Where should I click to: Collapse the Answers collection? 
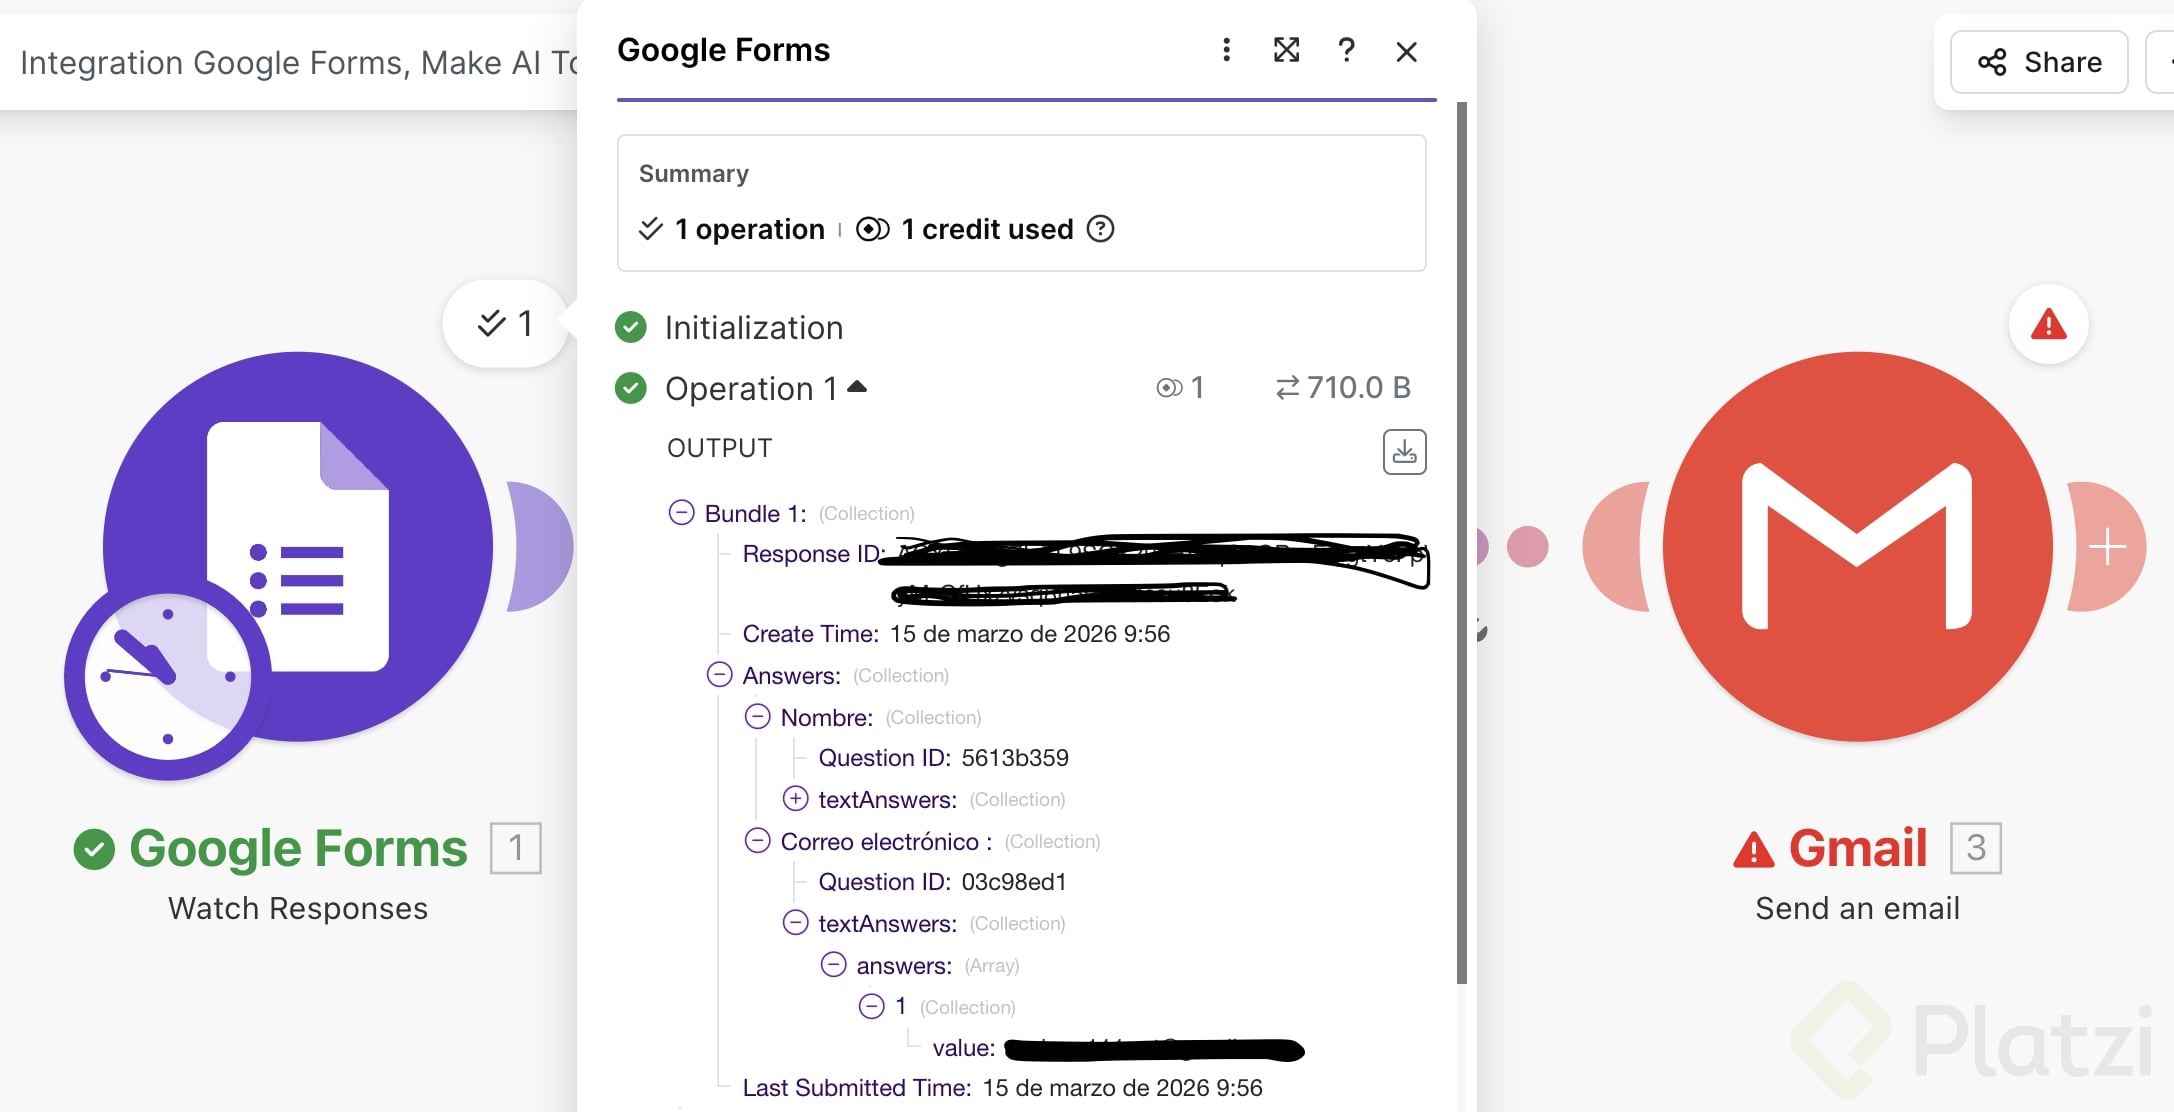click(719, 675)
